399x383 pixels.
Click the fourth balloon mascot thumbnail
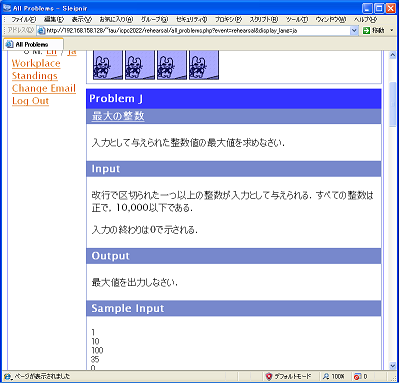tap(204, 65)
